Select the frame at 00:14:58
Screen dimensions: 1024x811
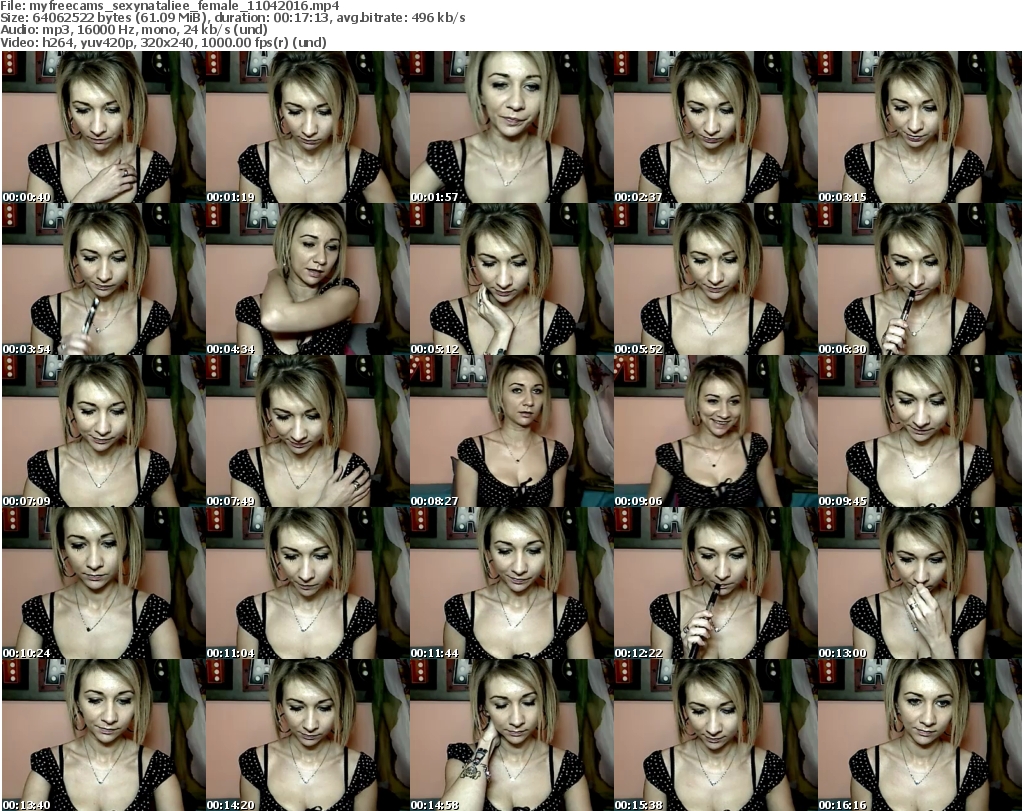pyautogui.click(x=511, y=735)
